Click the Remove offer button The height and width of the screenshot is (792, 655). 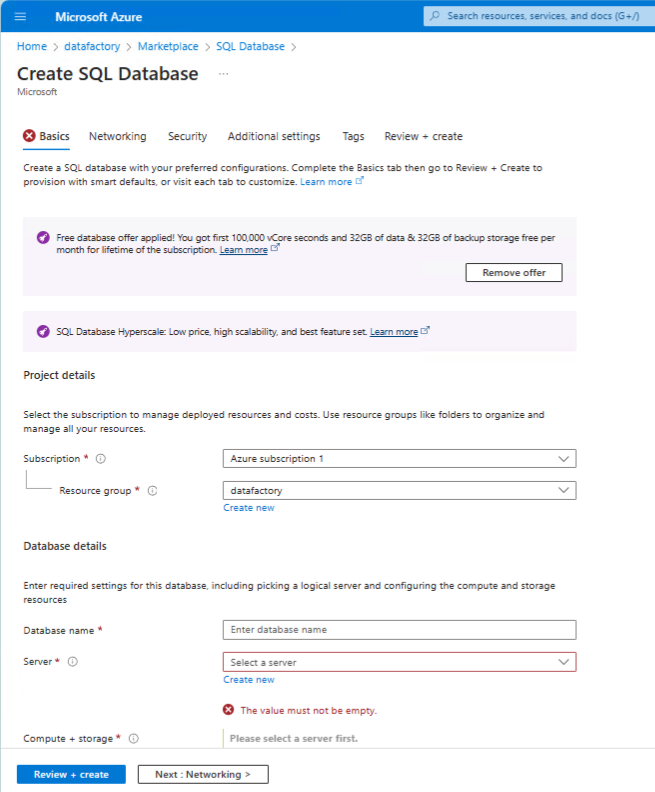coord(514,273)
